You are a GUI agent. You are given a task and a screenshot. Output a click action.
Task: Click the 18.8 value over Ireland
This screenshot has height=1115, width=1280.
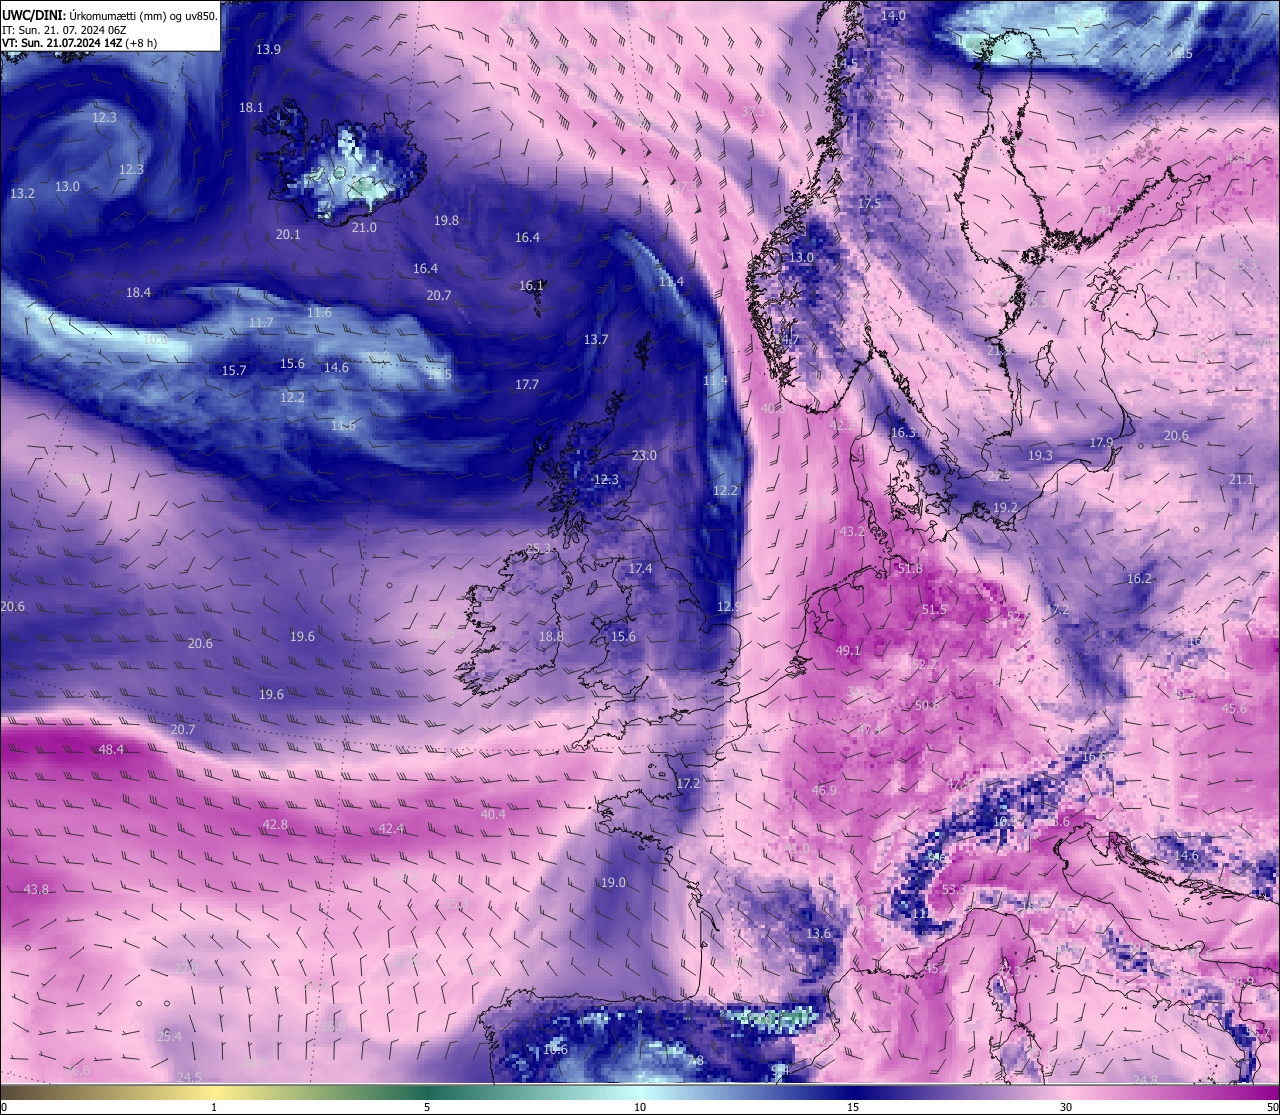pyautogui.click(x=551, y=637)
